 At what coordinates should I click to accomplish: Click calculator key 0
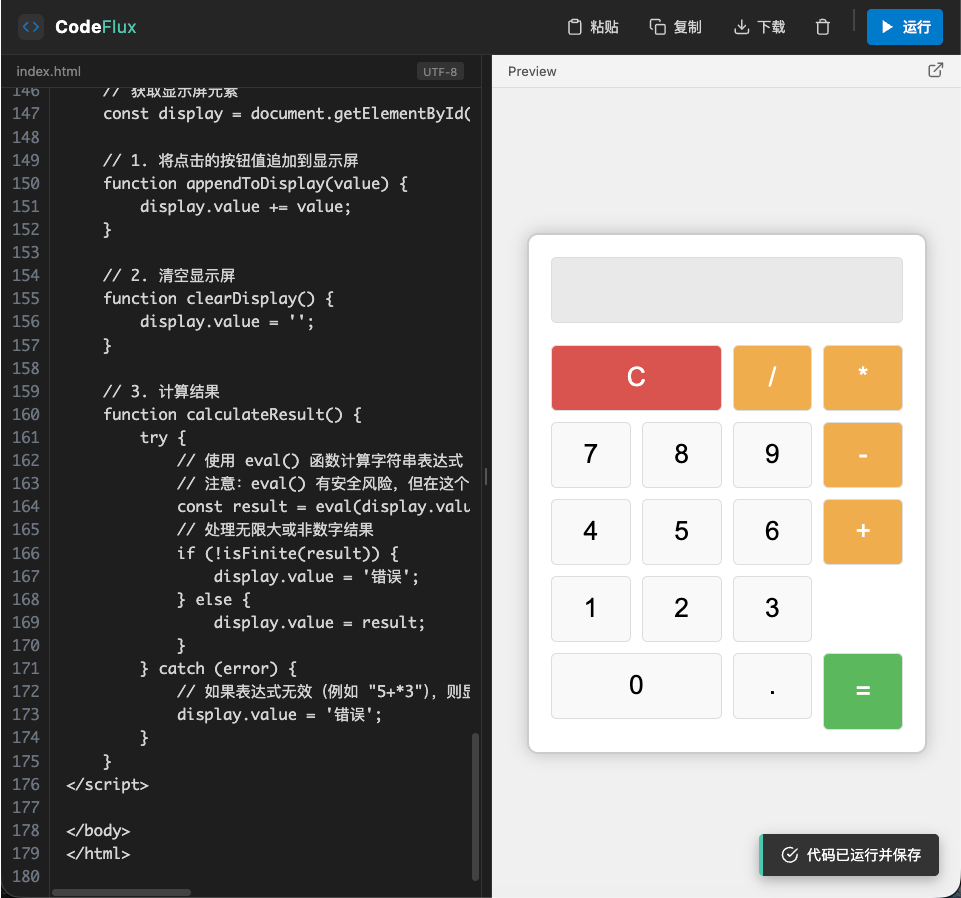coord(636,685)
